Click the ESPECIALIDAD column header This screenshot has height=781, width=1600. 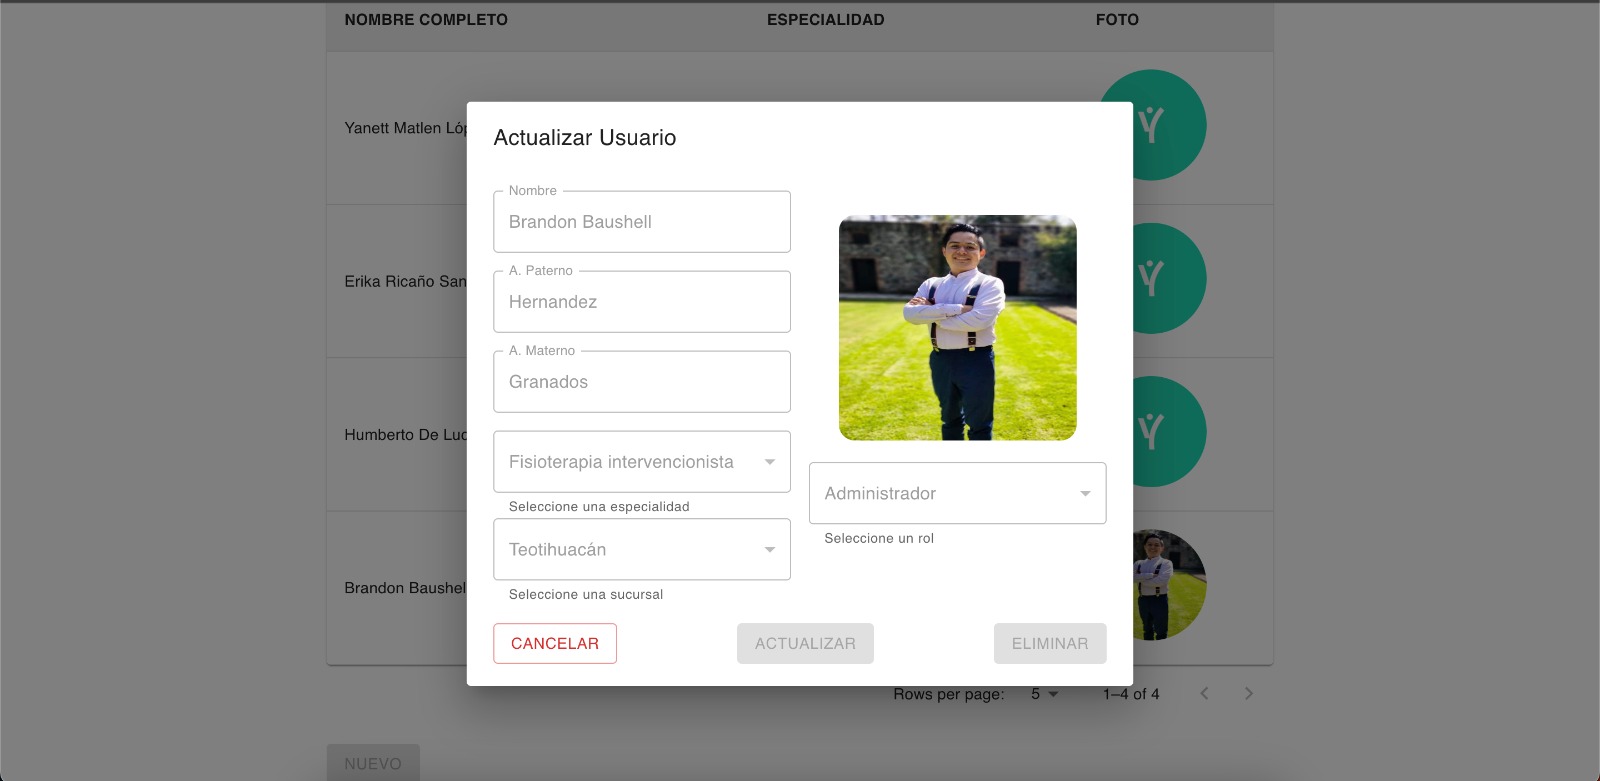[825, 19]
